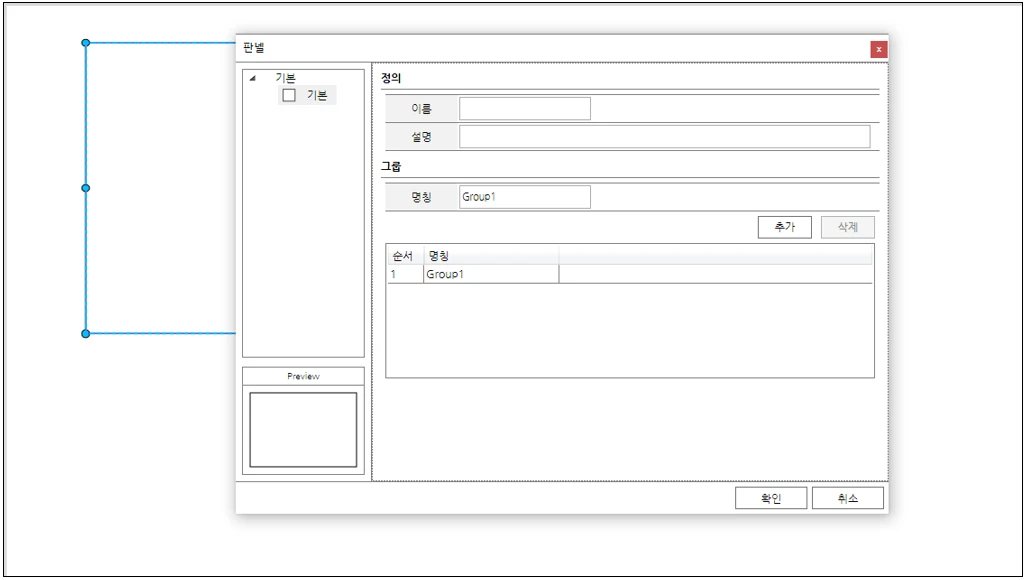Select the Group1 cell in the table
This screenshot has height=580, width=1026.
pyautogui.click(x=491, y=274)
